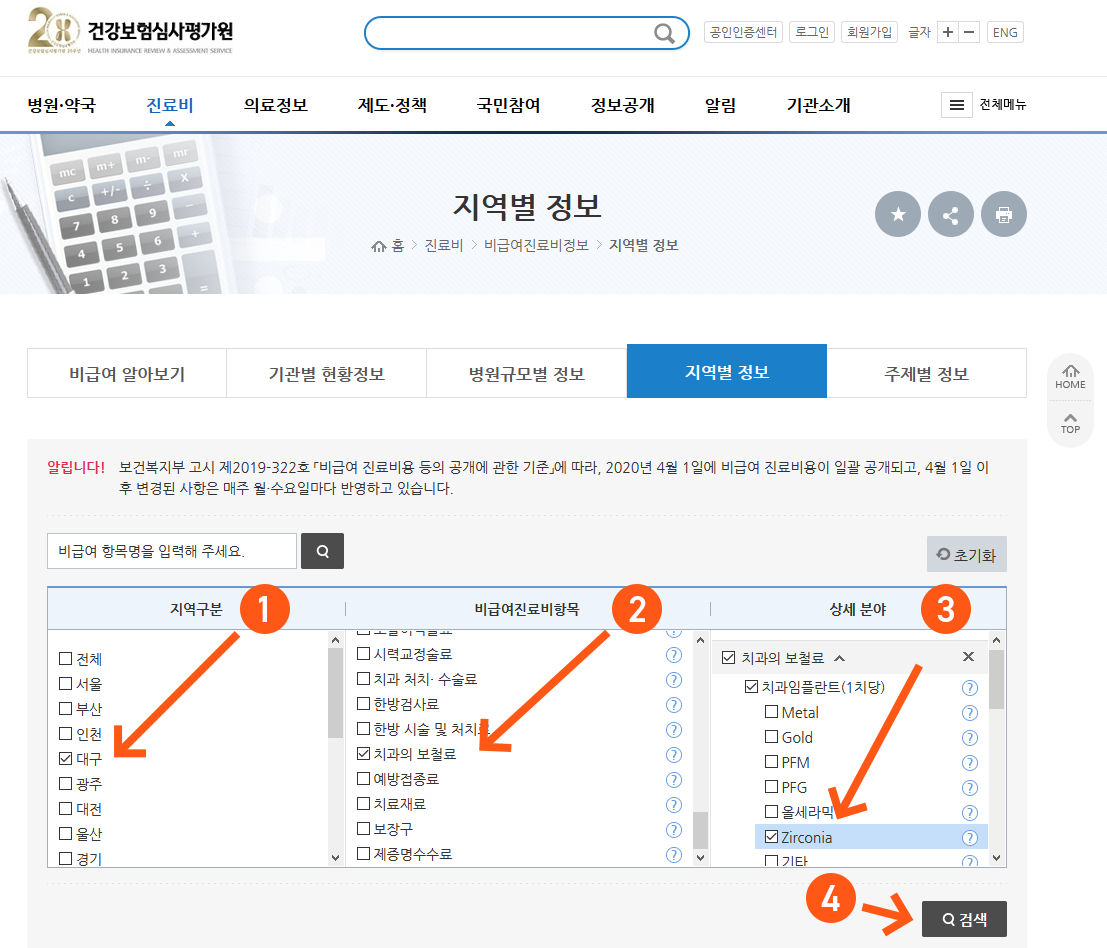
Task: Open 의료정보 main menu
Action: [275, 105]
